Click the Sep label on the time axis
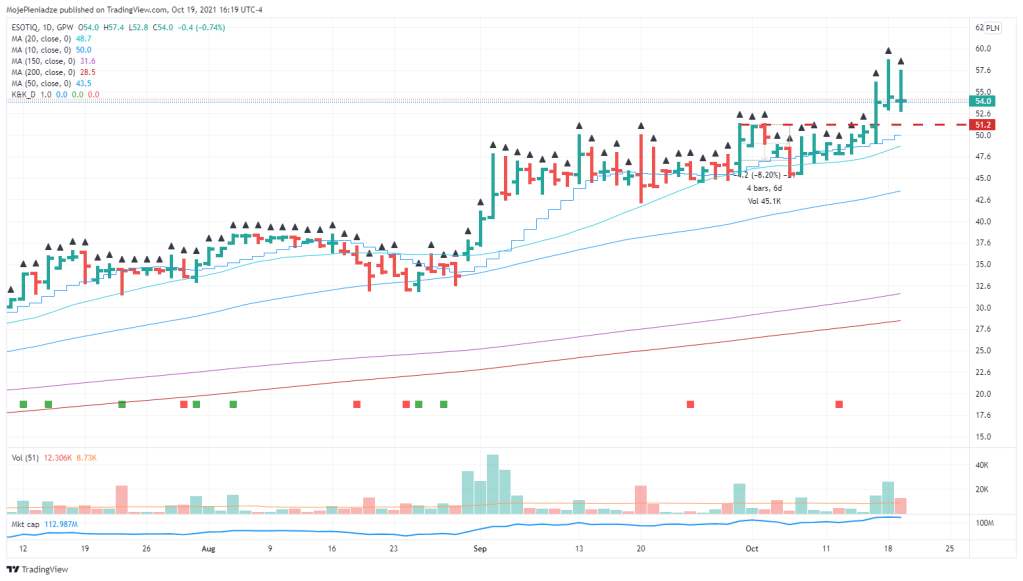 point(480,549)
